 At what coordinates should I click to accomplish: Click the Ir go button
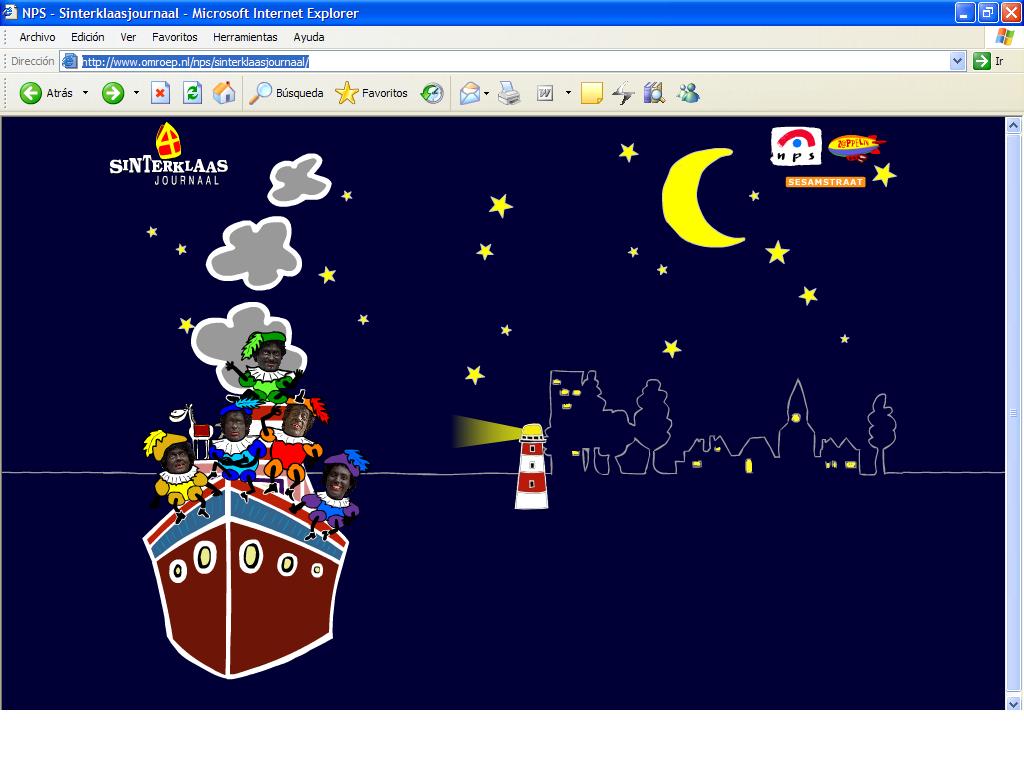click(988, 61)
